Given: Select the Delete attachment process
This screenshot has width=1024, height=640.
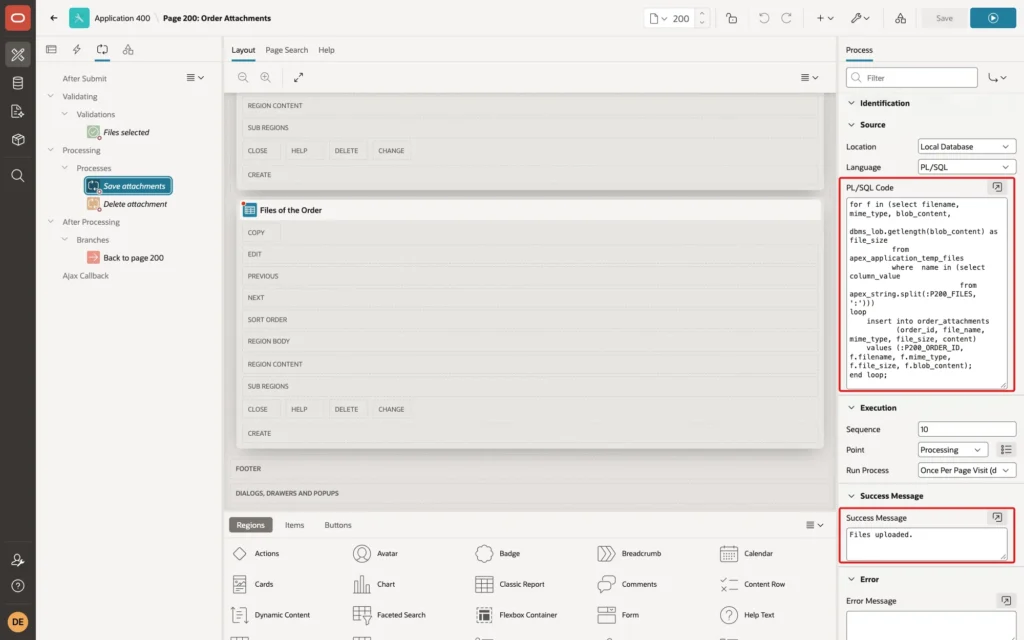Looking at the screenshot, I should pyautogui.click(x=128, y=204).
